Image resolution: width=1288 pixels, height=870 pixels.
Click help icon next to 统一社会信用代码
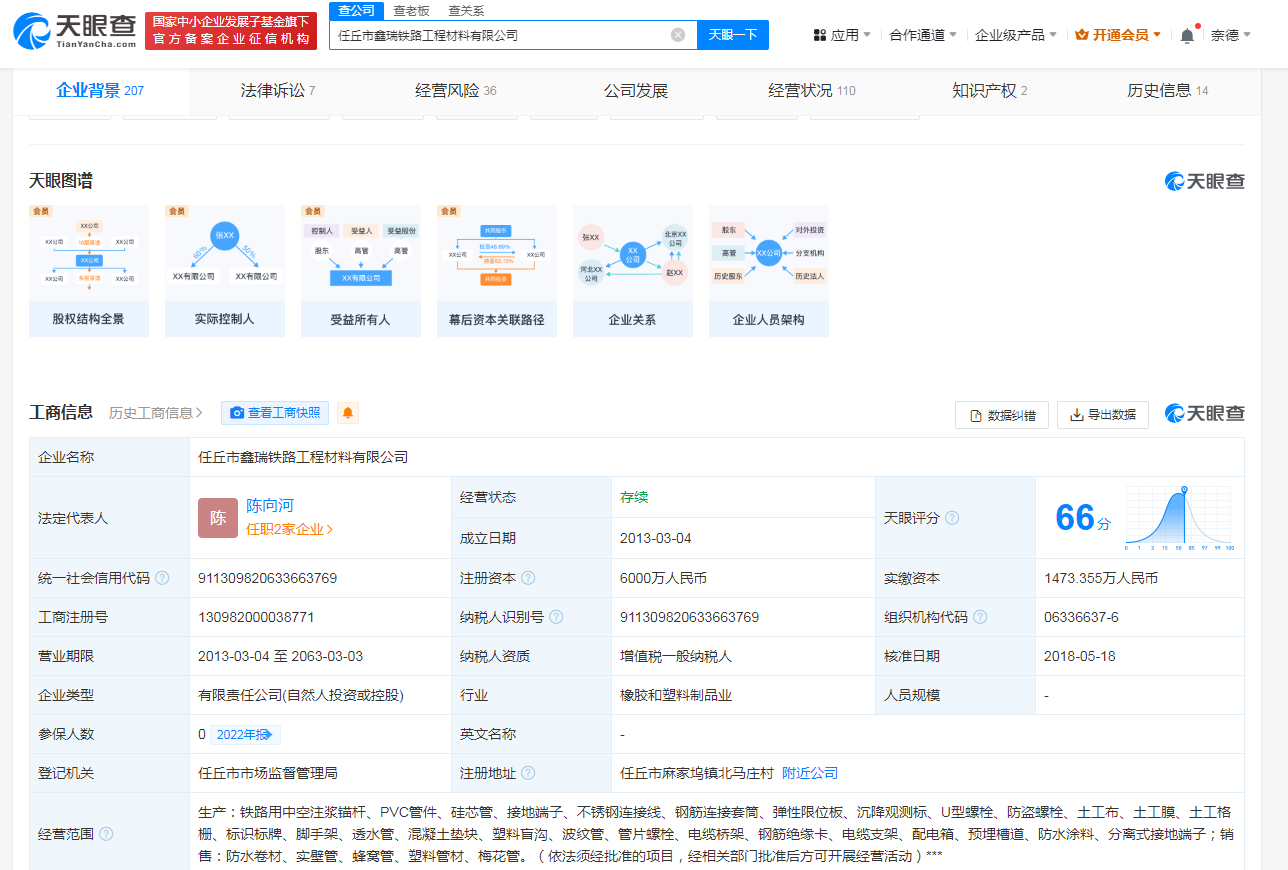click(163, 578)
